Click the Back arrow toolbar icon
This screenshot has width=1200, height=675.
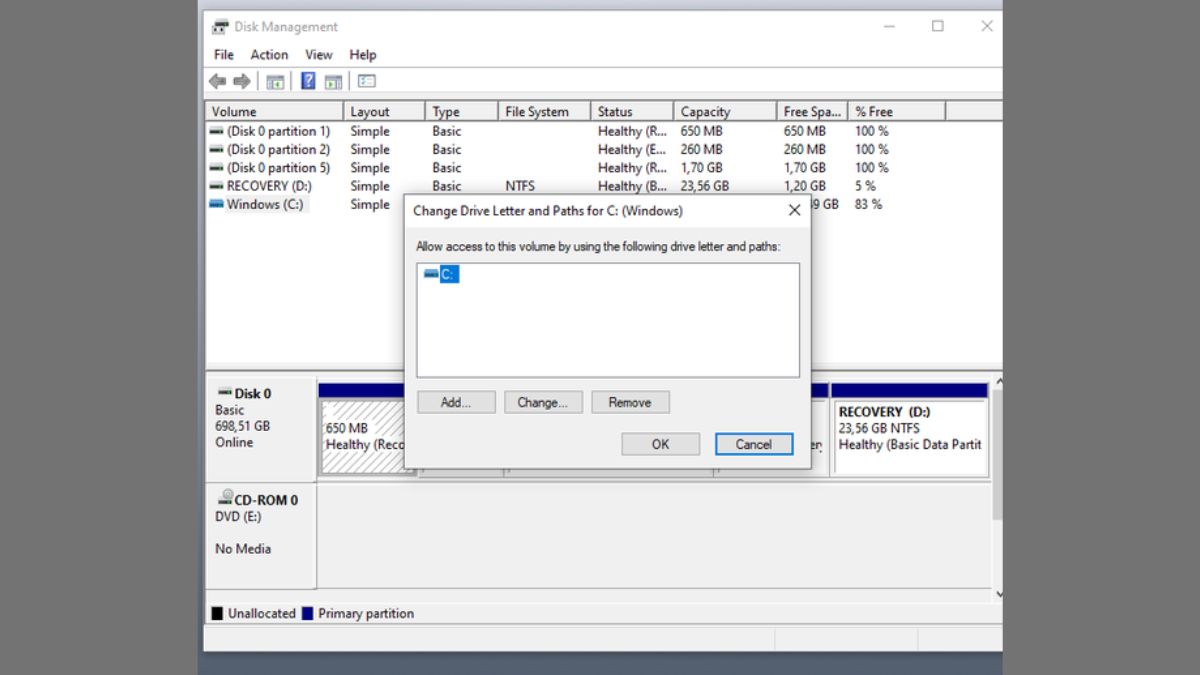tap(217, 82)
